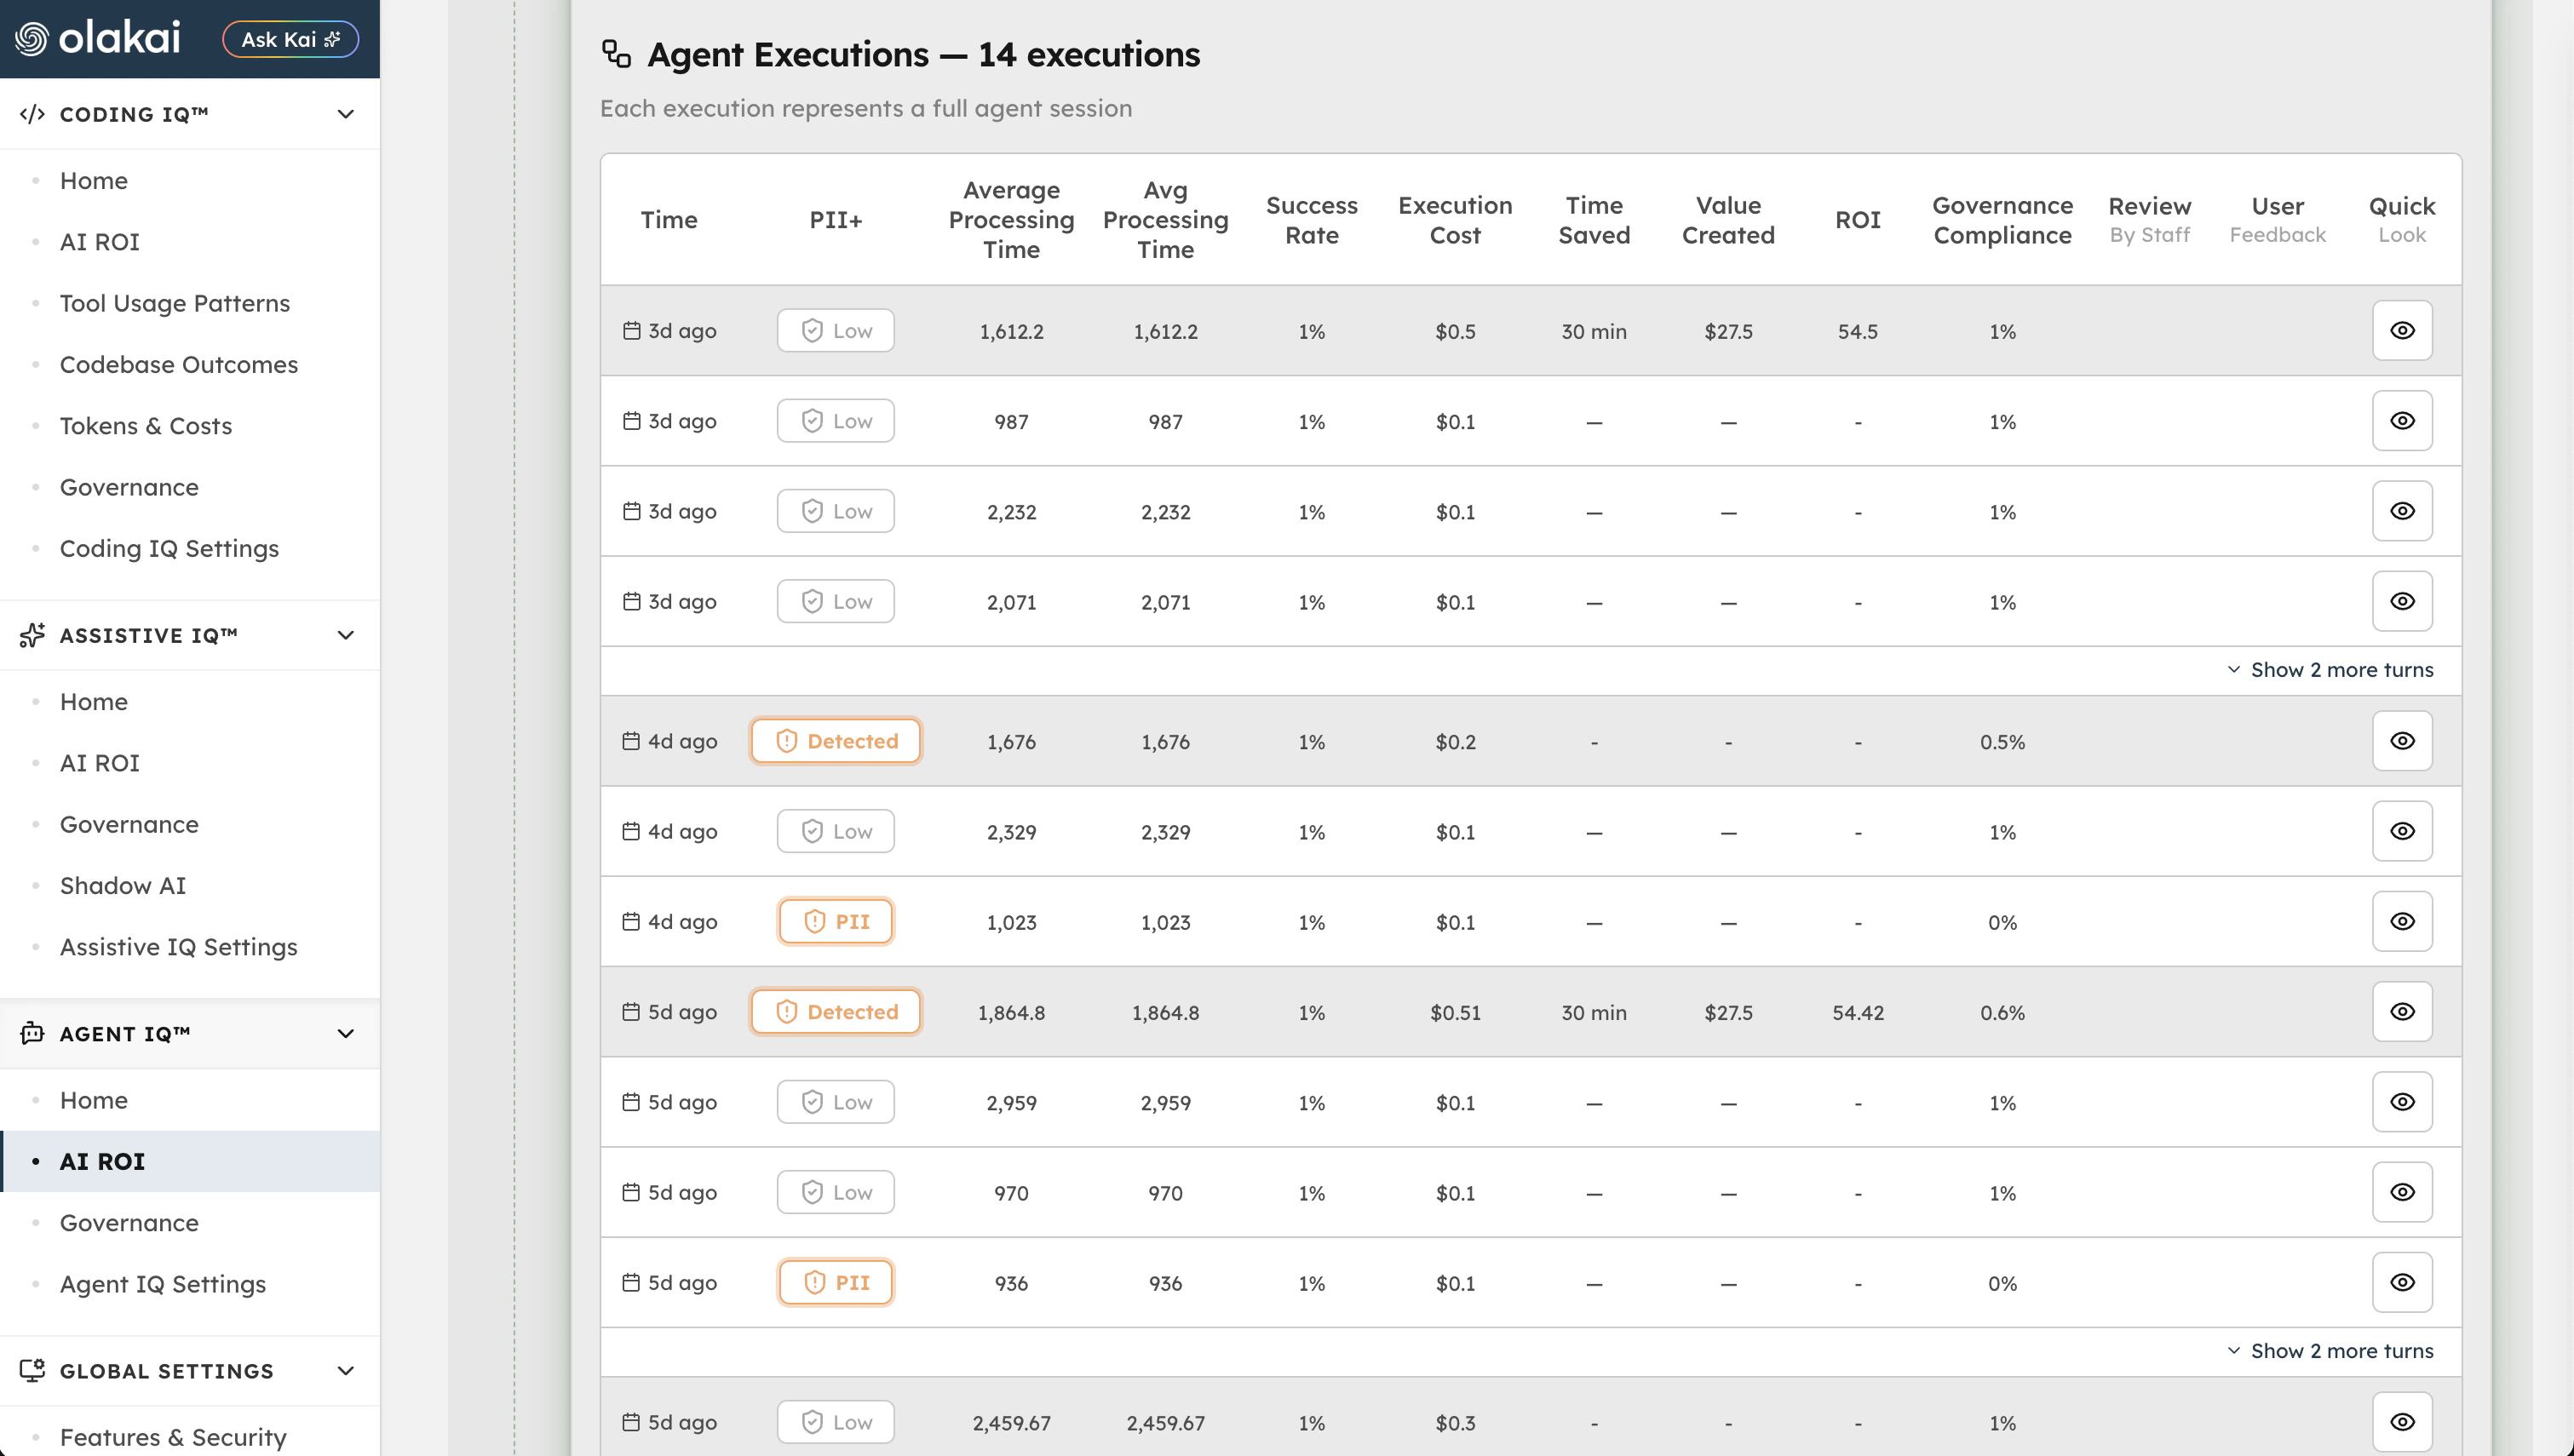
Task: Click the PII badge on 1,023 row
Action: point(836,921)
